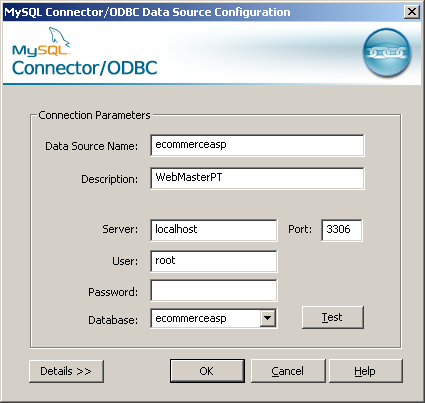Click the Data Source Name label
Image resolution: width=425 pixels, height=403 pixels.
point(91,146)
